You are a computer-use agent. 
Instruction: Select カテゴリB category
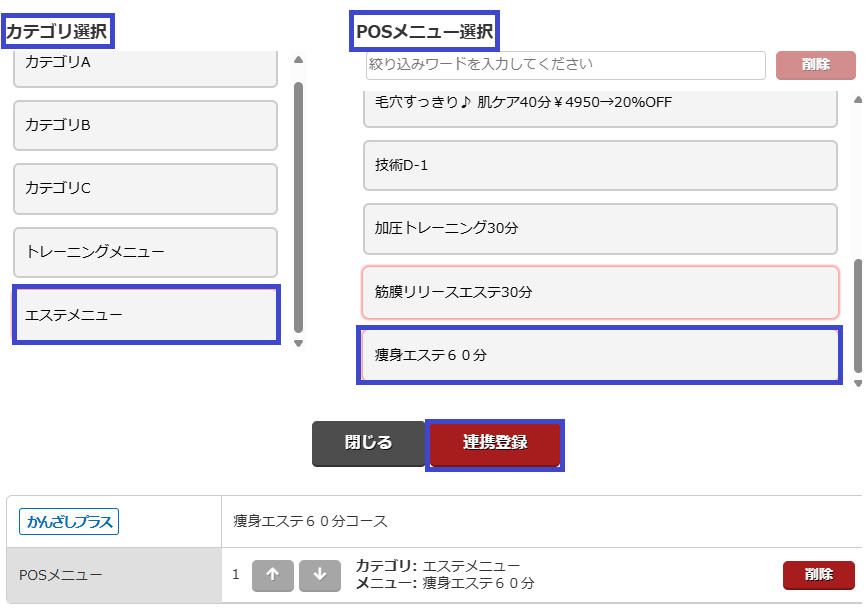tap(145, 125)
